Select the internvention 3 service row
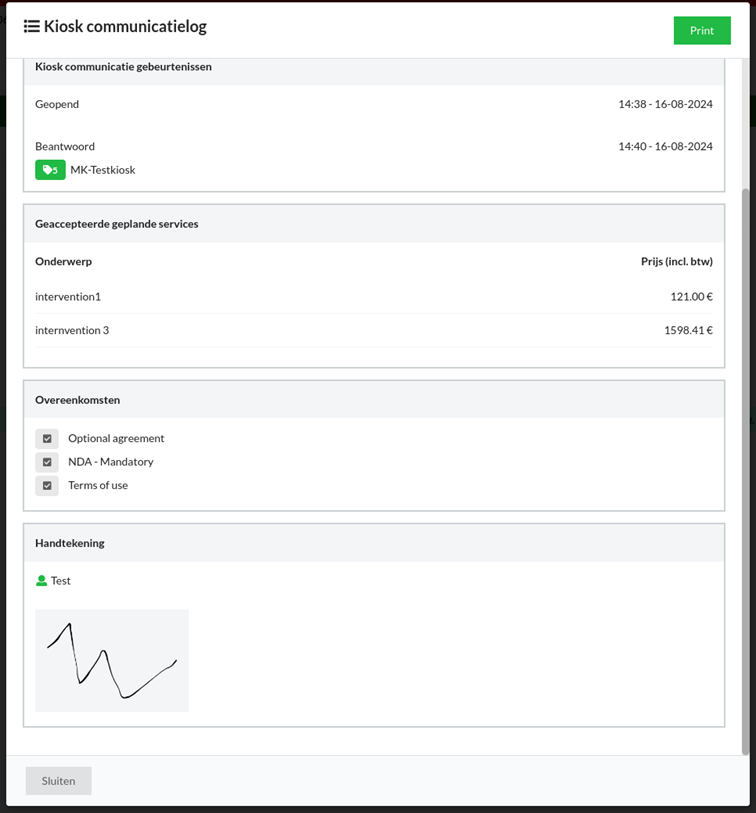756x813 pixels. pos(373,330)
